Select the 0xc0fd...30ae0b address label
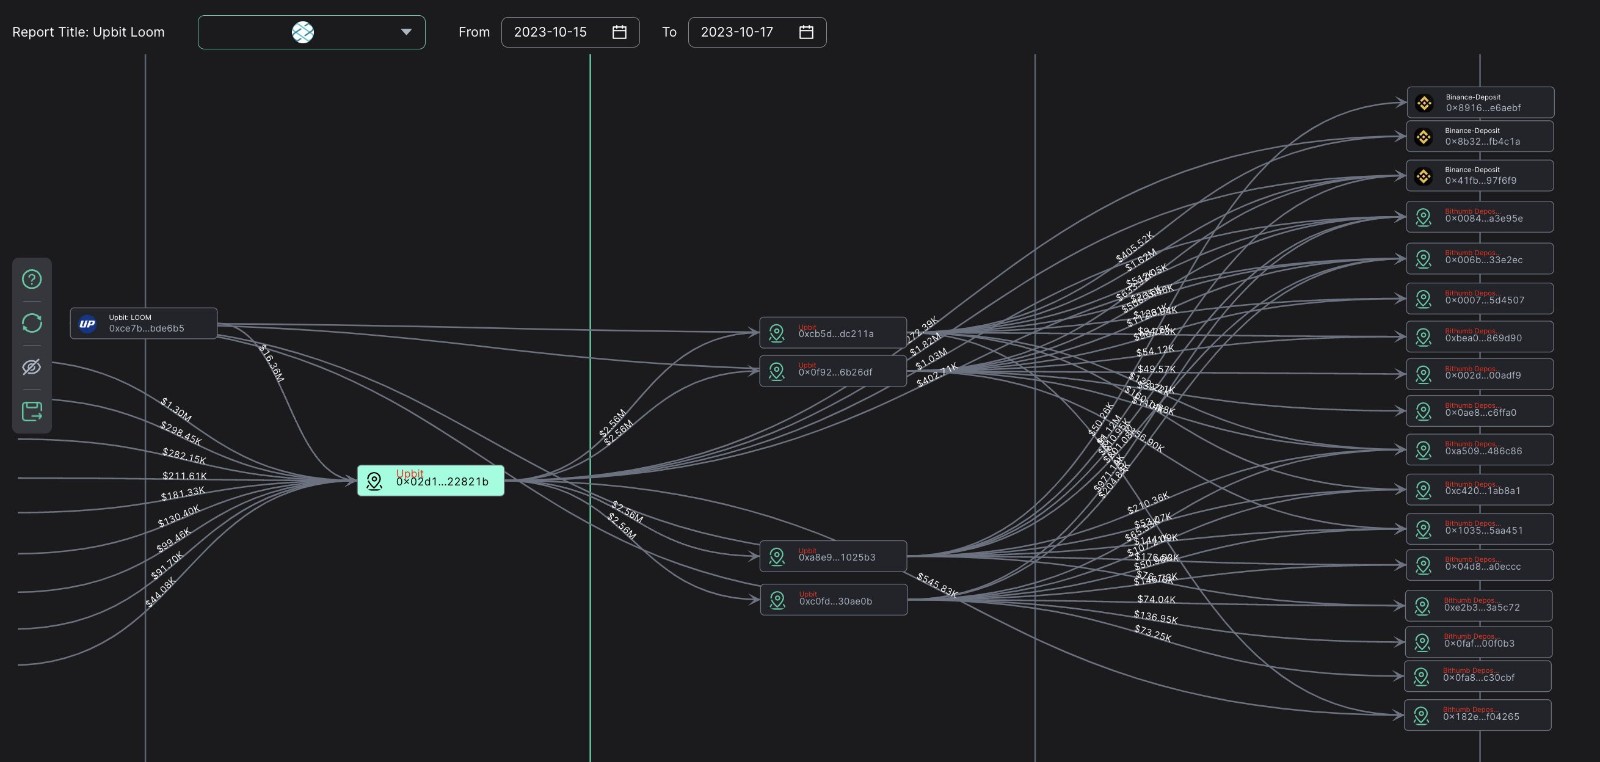 coord(835,601)
